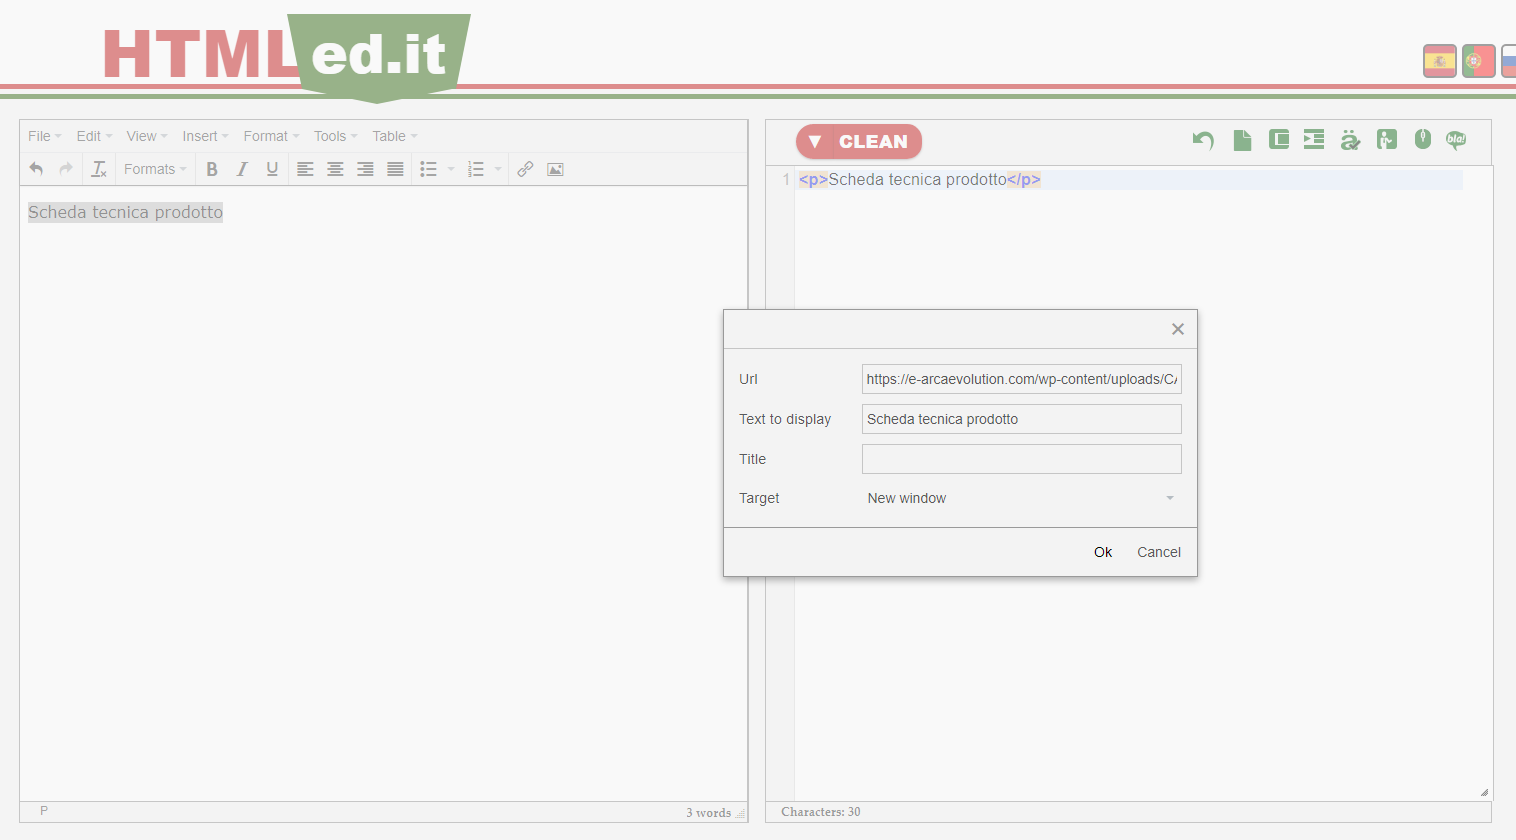Expand the Formats dropdown

click(155, 169)
